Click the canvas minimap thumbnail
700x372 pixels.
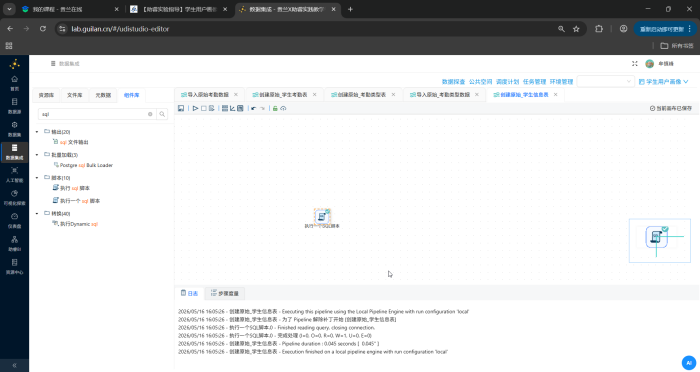(659, 241)
